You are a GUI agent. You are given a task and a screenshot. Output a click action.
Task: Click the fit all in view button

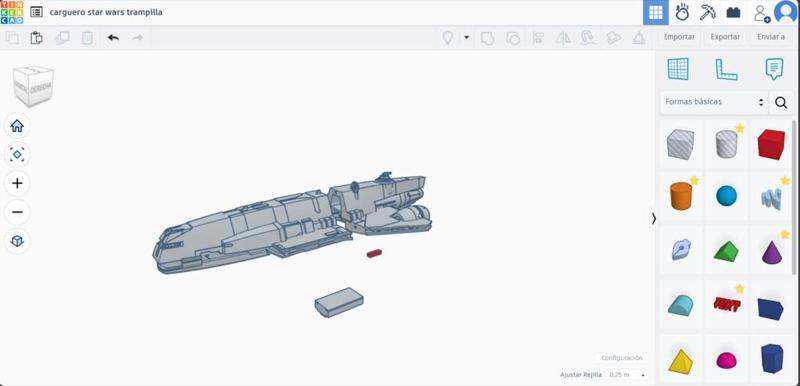[x=17, y=155]
